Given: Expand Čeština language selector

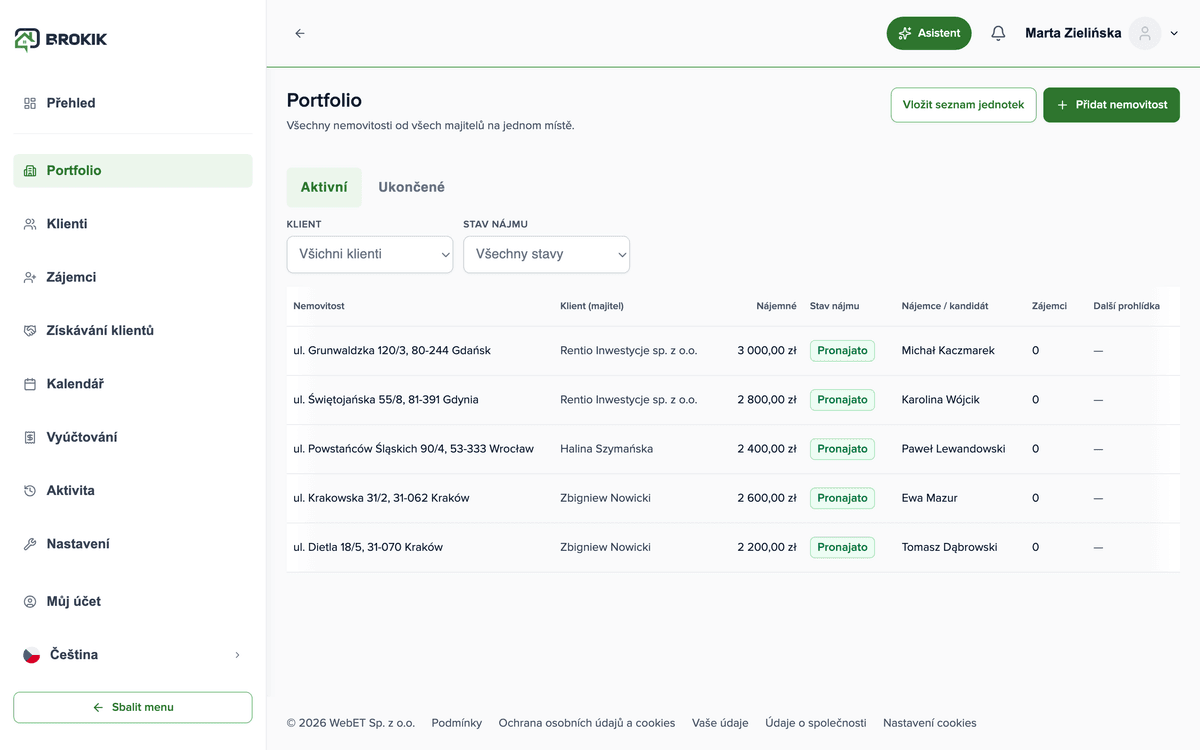Looking at the screenshot, I should click(133, 655).
